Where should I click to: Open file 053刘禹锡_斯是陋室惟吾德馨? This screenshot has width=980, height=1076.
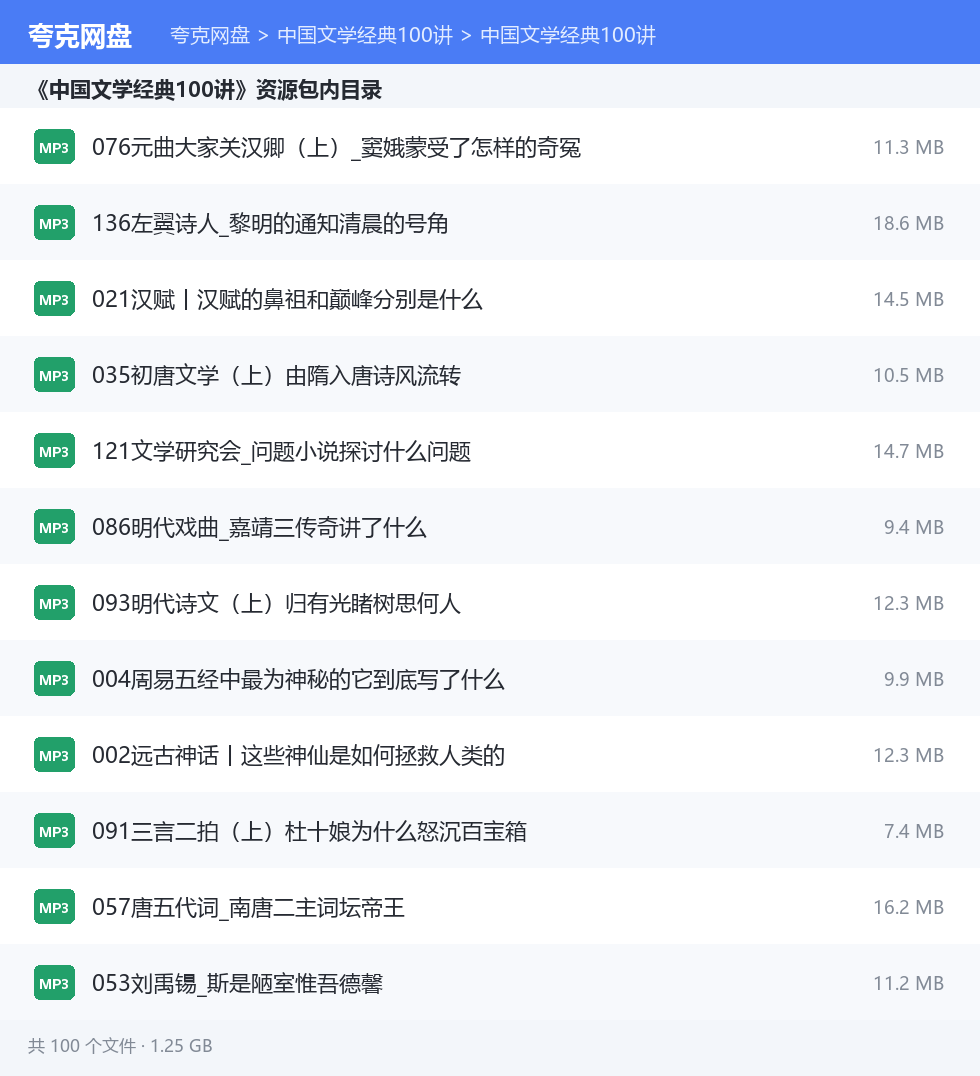237,983
